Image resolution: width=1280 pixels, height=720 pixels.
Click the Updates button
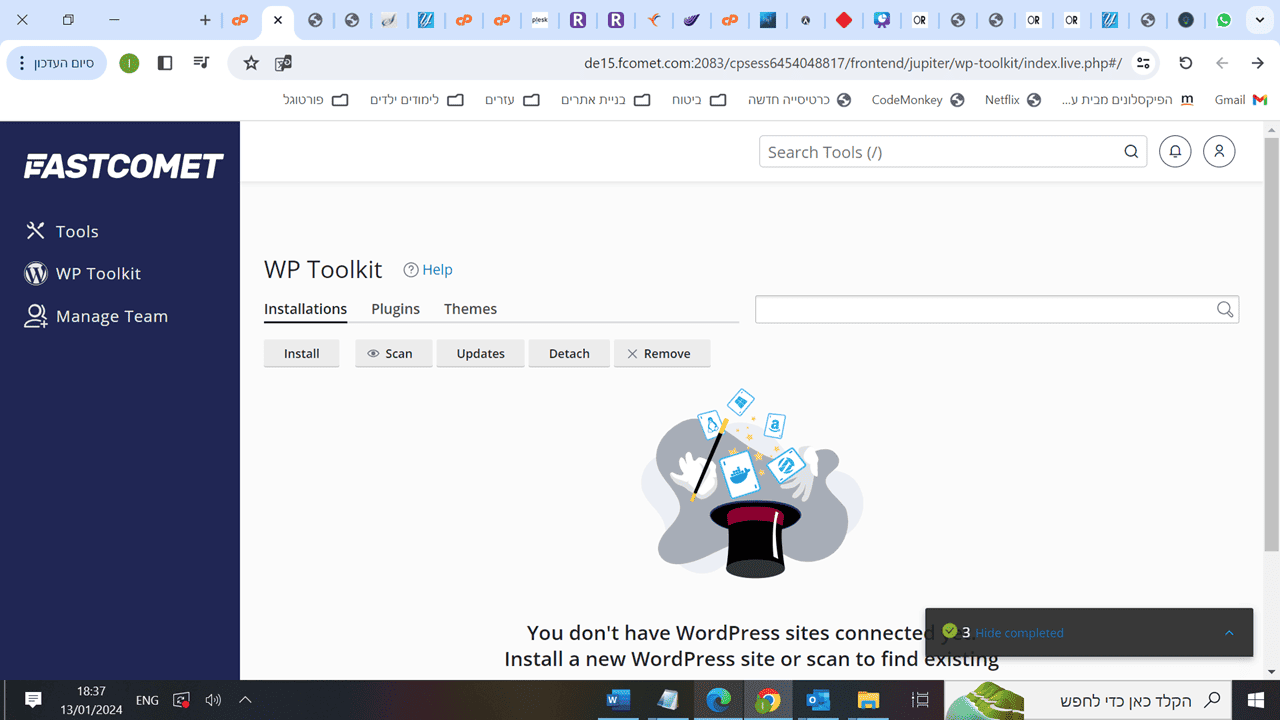[481, 353]
